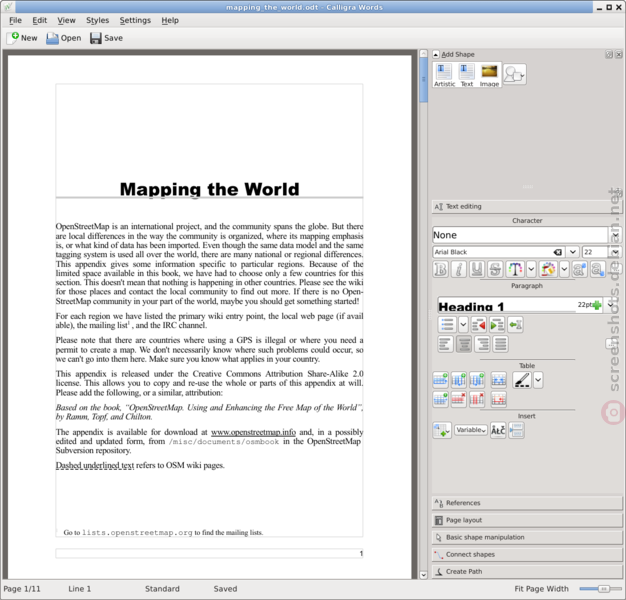This screenshot has height=600, width=626.
Task: Open the Settings menu
Action: point(135,20)
